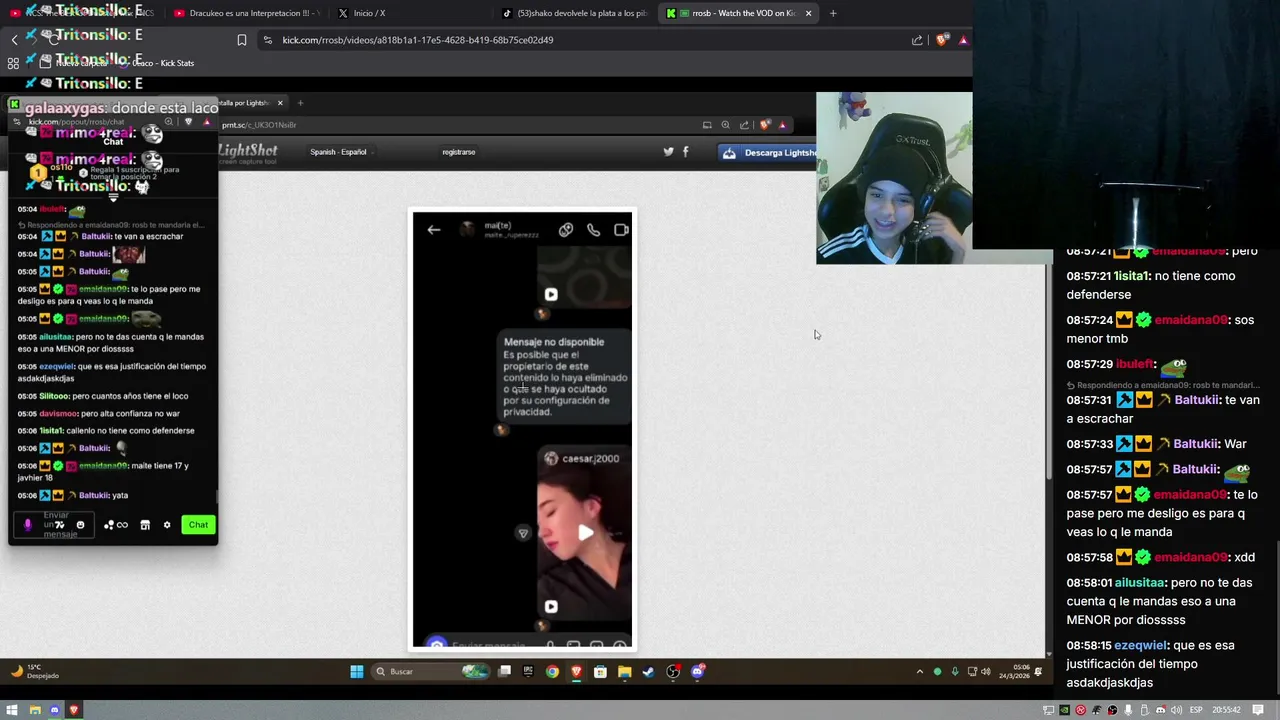The width and height of the screenshot is (1280, 720).
Task: Open Steam from the streamed taskbar
Action: coord(648,671)
